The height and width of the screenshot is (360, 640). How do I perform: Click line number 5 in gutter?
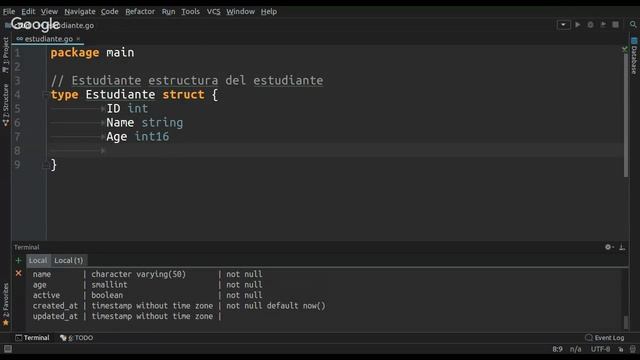[17, 109]
